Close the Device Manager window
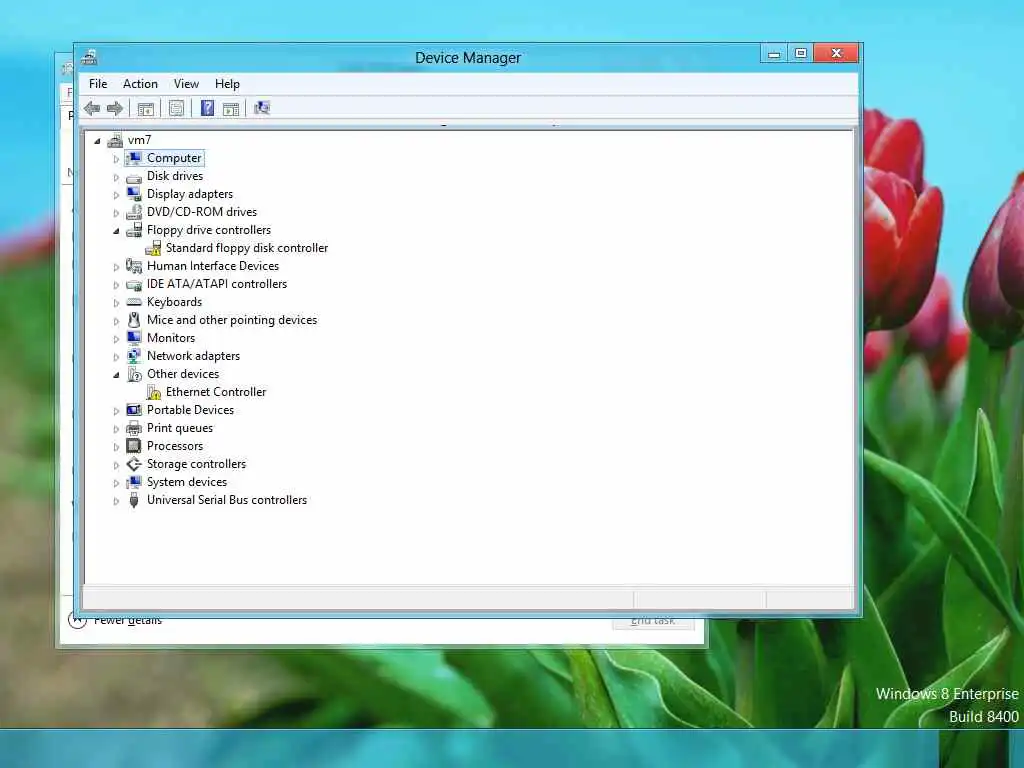 [836, 54]
